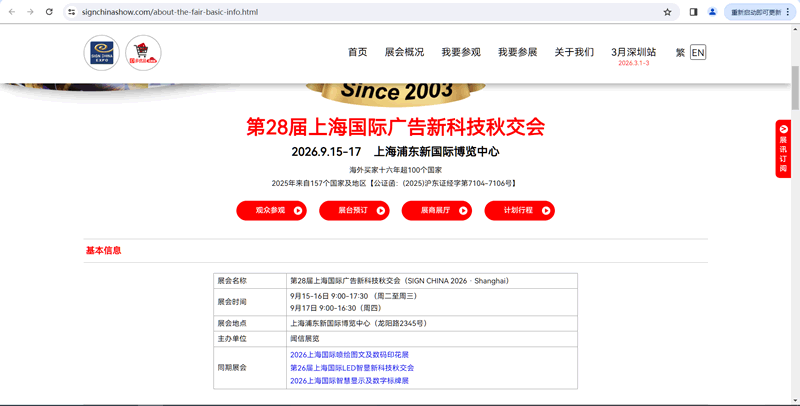Go to 首页 home page

pos(357,52)
